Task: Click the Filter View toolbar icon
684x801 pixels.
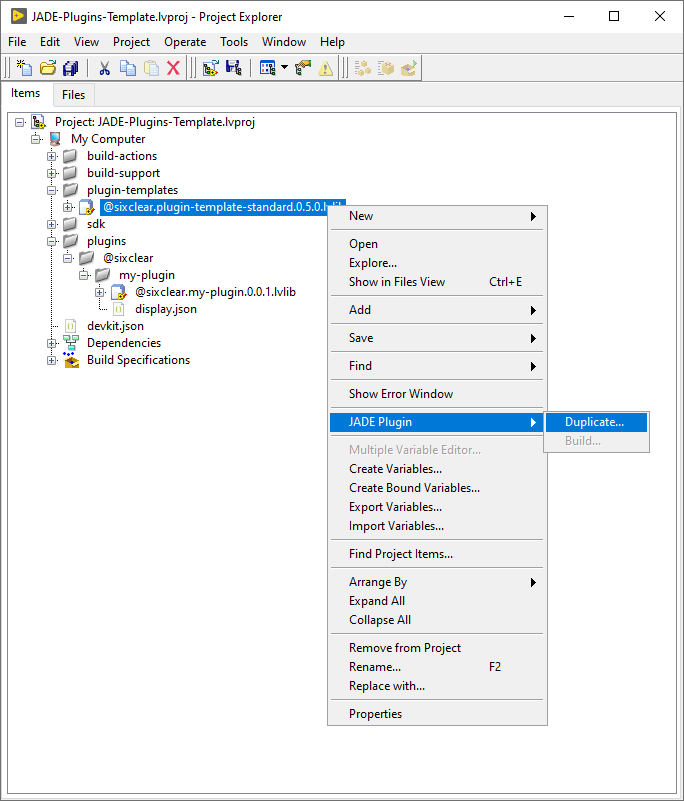Action: [268, 67]
